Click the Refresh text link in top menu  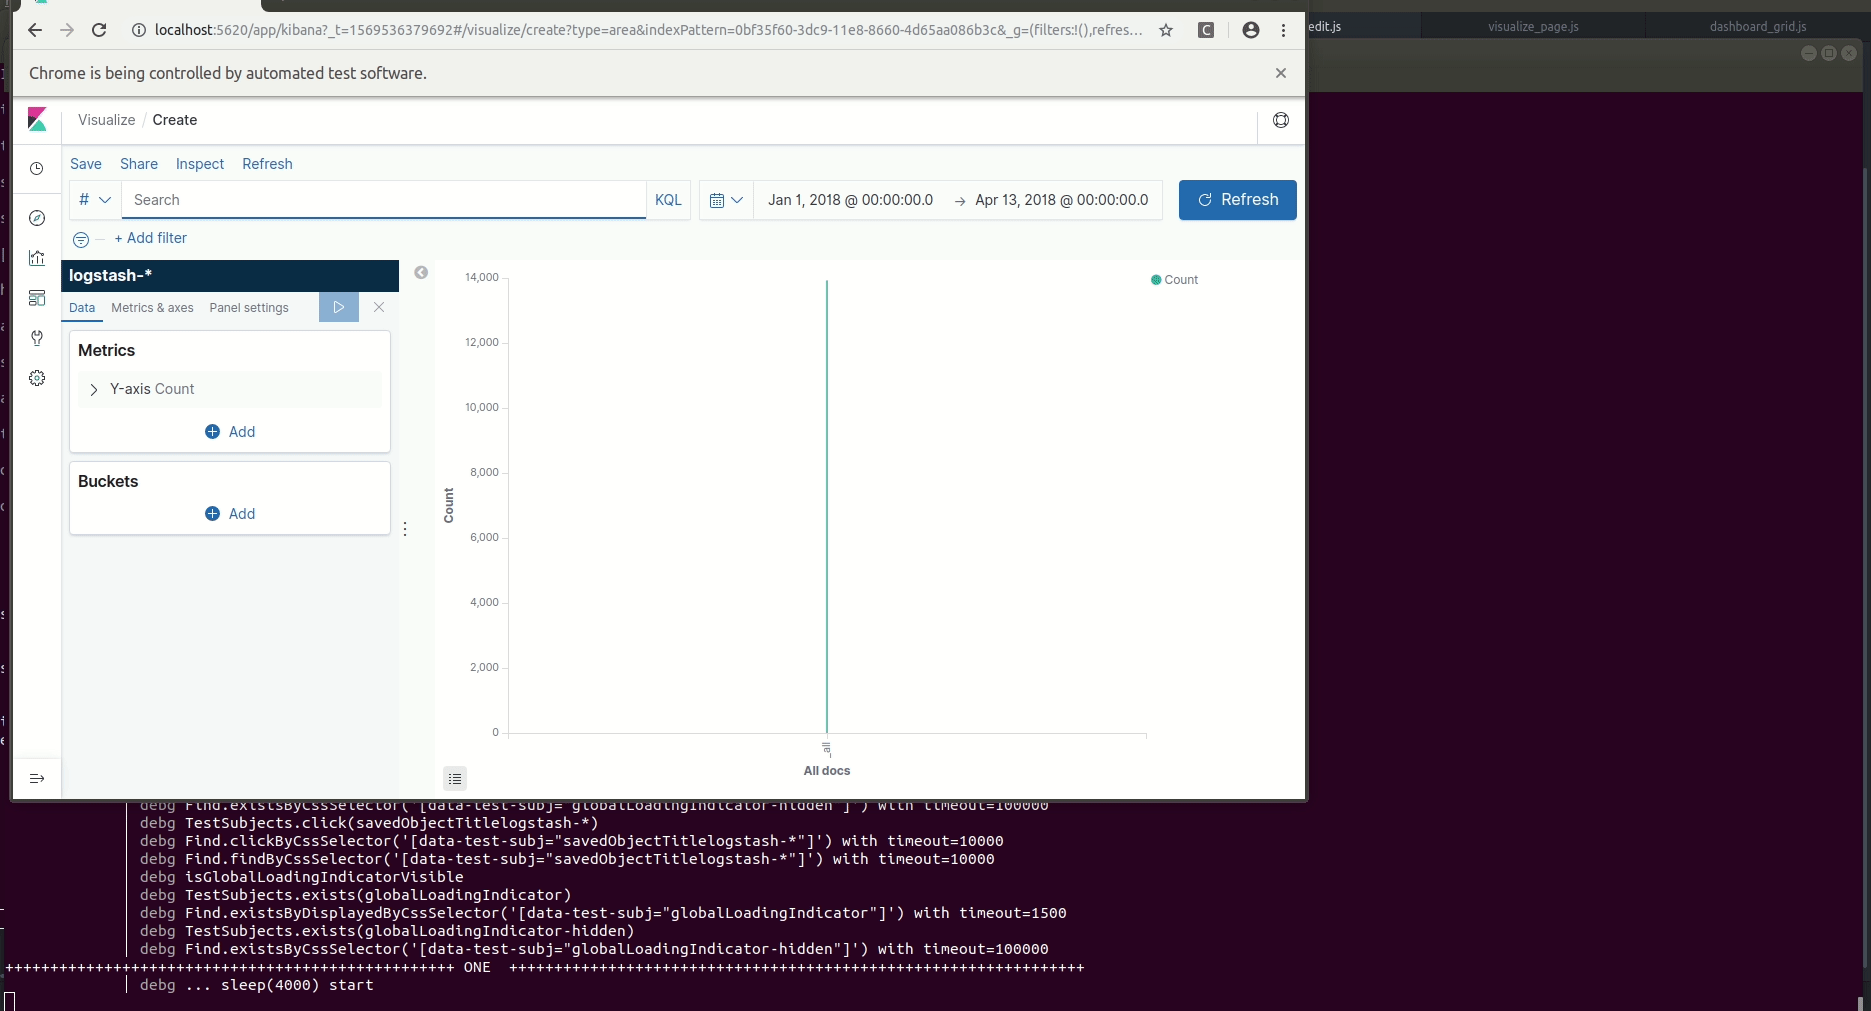pos(267,164)
